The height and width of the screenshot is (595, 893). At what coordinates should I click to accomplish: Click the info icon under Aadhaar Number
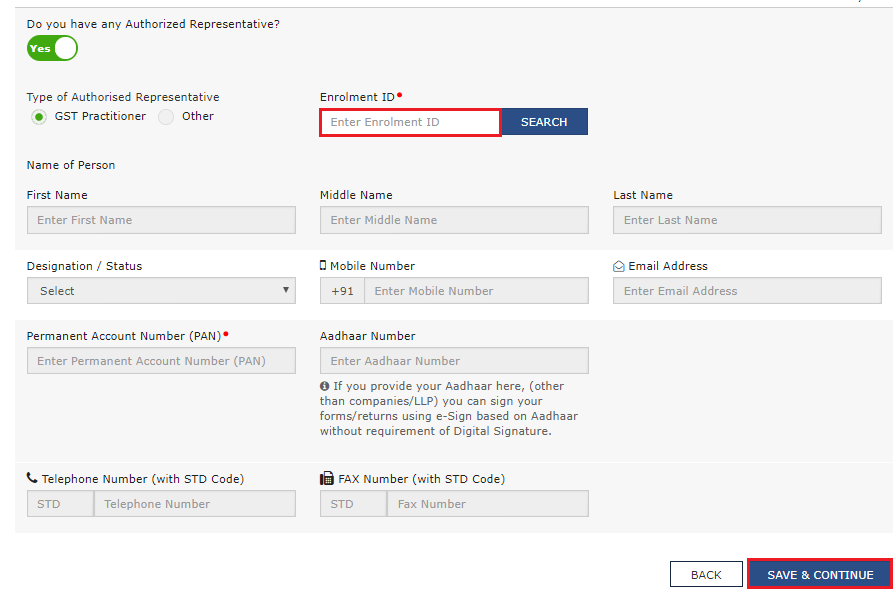(x=325, y=386)
